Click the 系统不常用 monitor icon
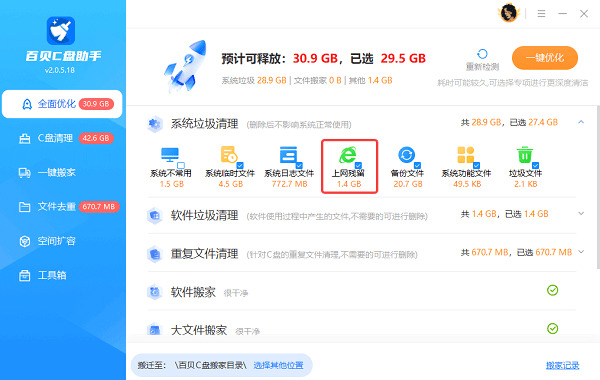This screenshot has width=600, height=380. click(170, 155)
